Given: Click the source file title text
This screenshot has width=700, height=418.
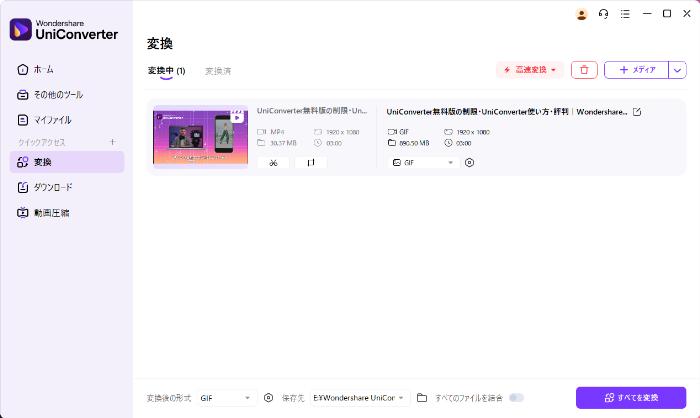Looking at the screenshot, I should point(312,110).
